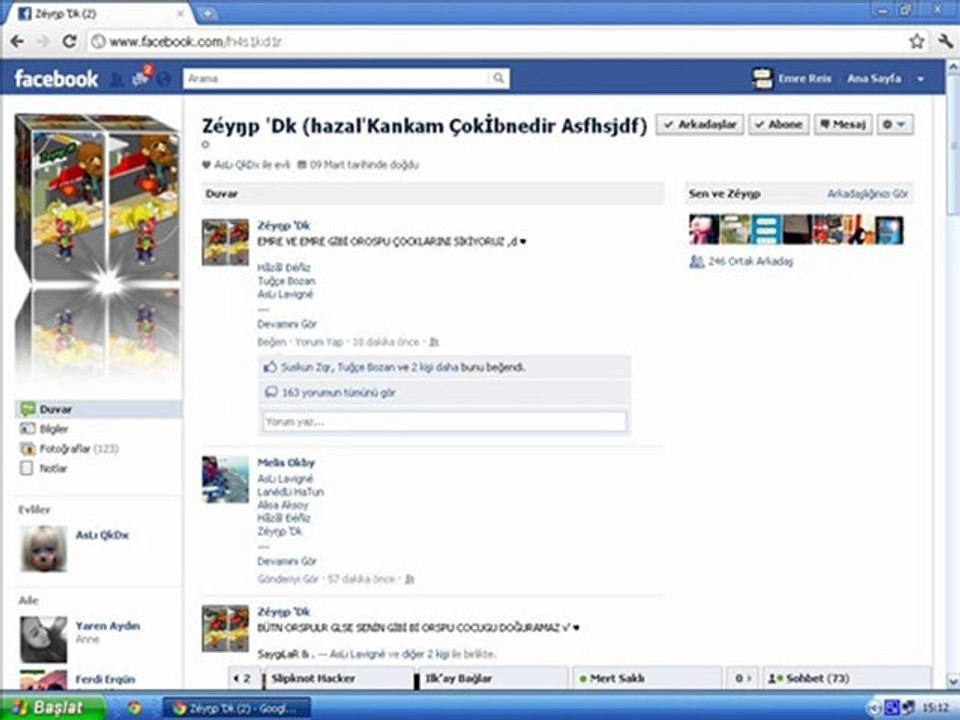The width and height of the screenshot is (960, 720).
Task: Expand first post with Devamını Gör
Action: 287,324
